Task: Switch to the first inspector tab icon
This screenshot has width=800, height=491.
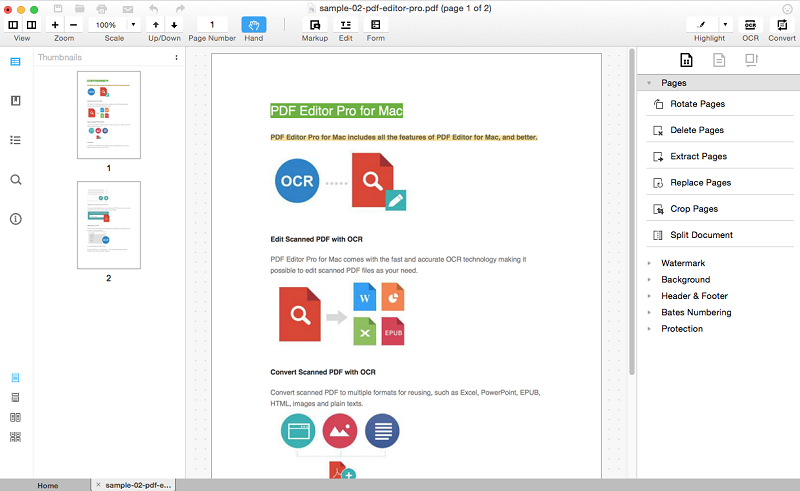Action: point(686,60)
